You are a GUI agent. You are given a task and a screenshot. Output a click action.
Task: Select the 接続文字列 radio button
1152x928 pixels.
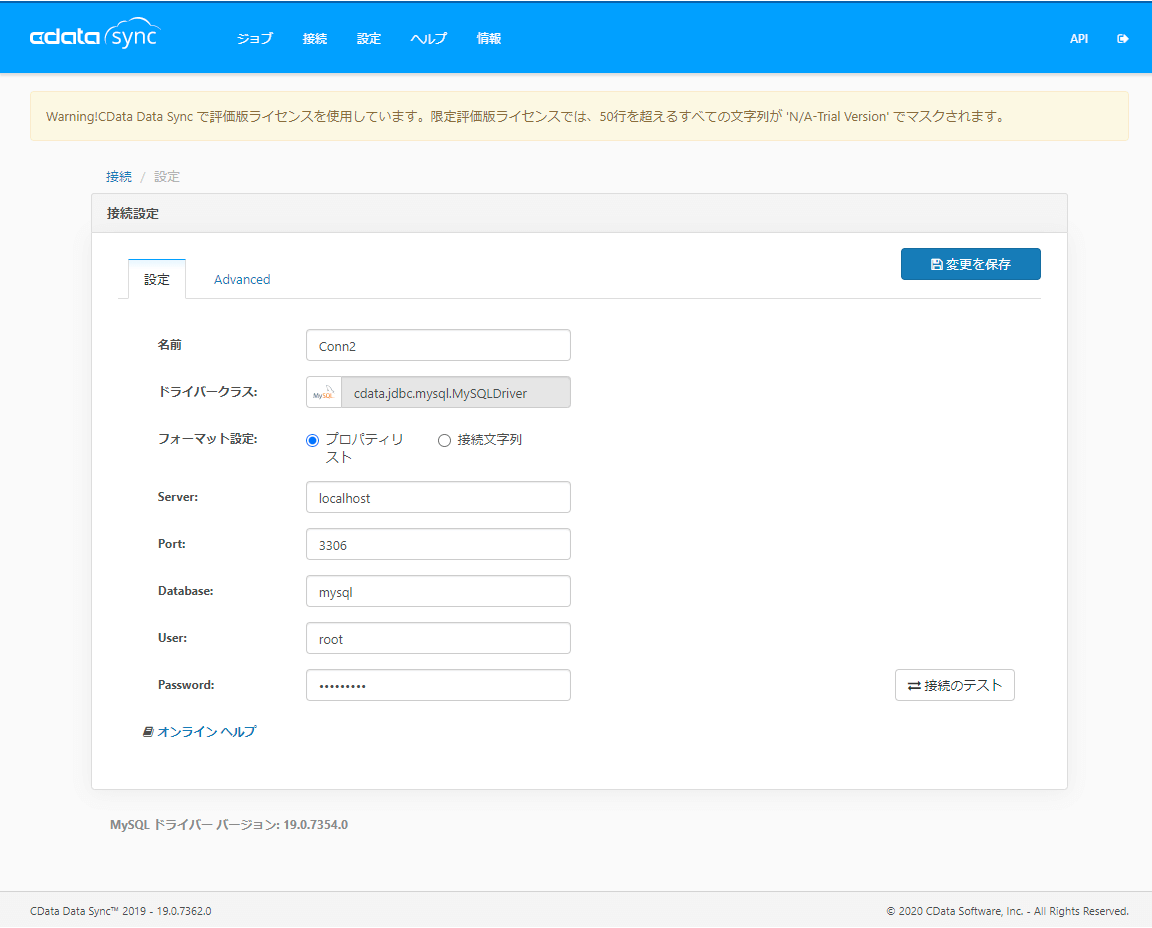[444, 441]
